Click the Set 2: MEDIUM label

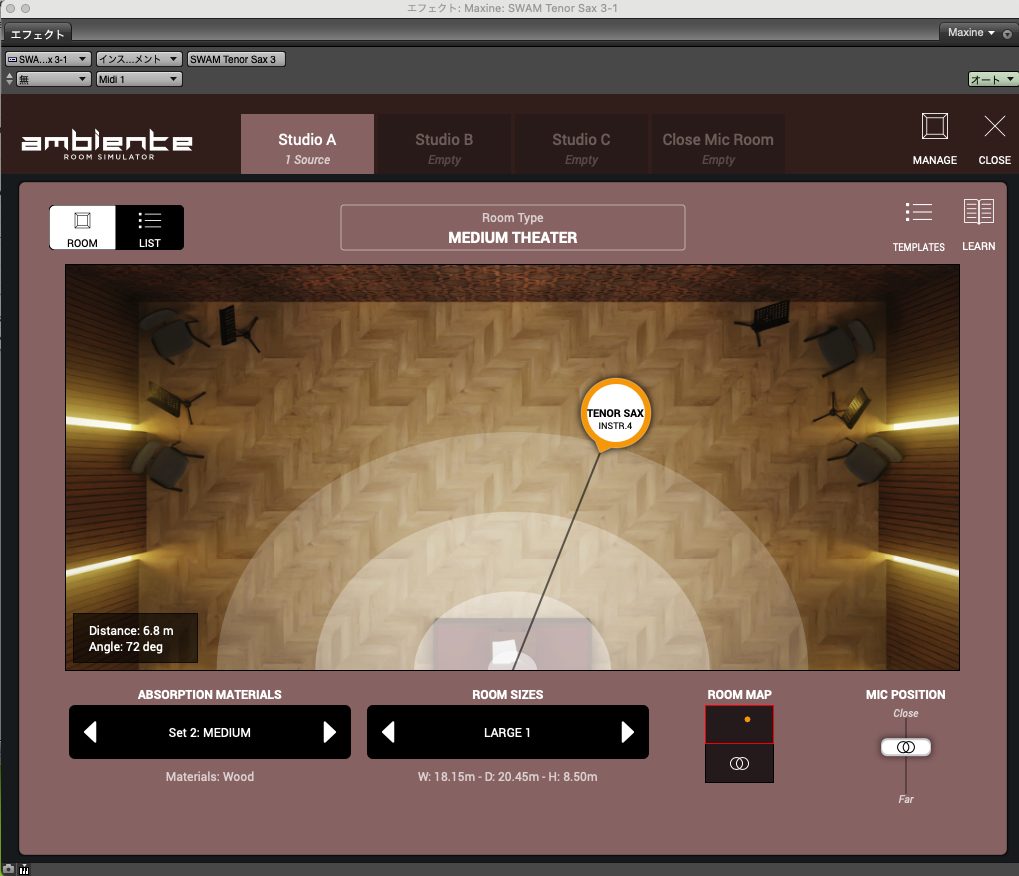click(209, 732)
